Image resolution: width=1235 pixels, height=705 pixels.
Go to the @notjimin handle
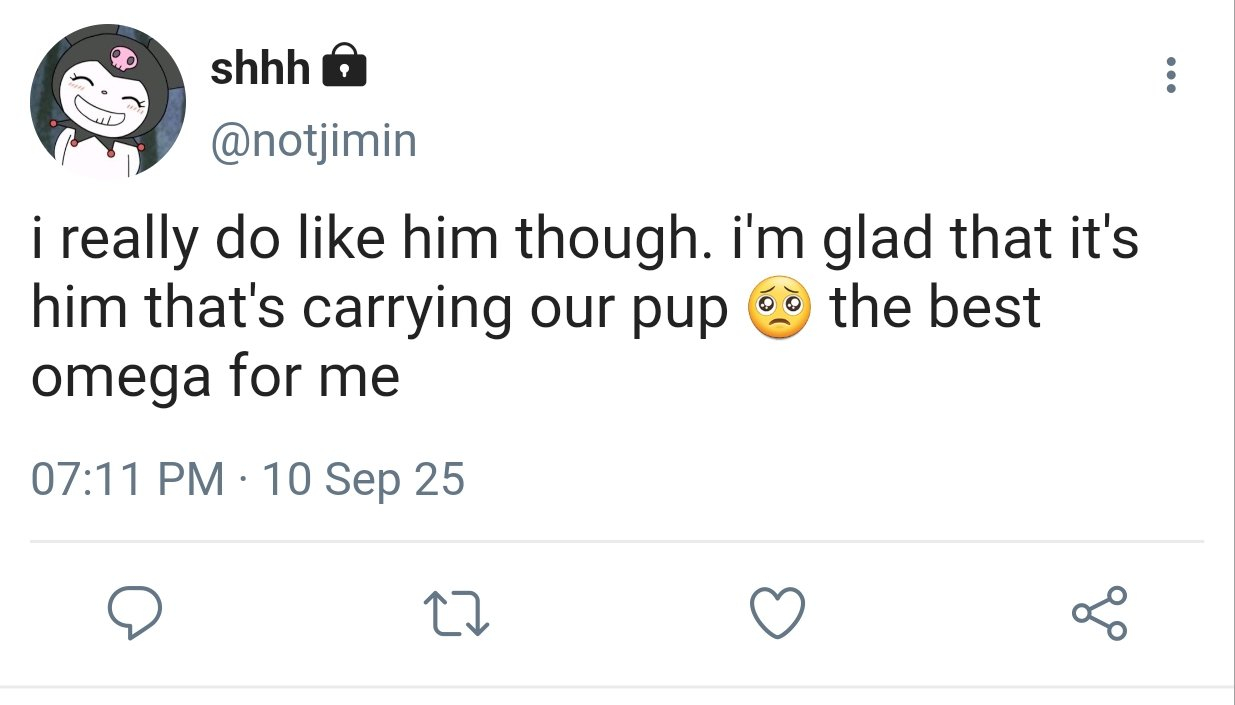(312, 141)
